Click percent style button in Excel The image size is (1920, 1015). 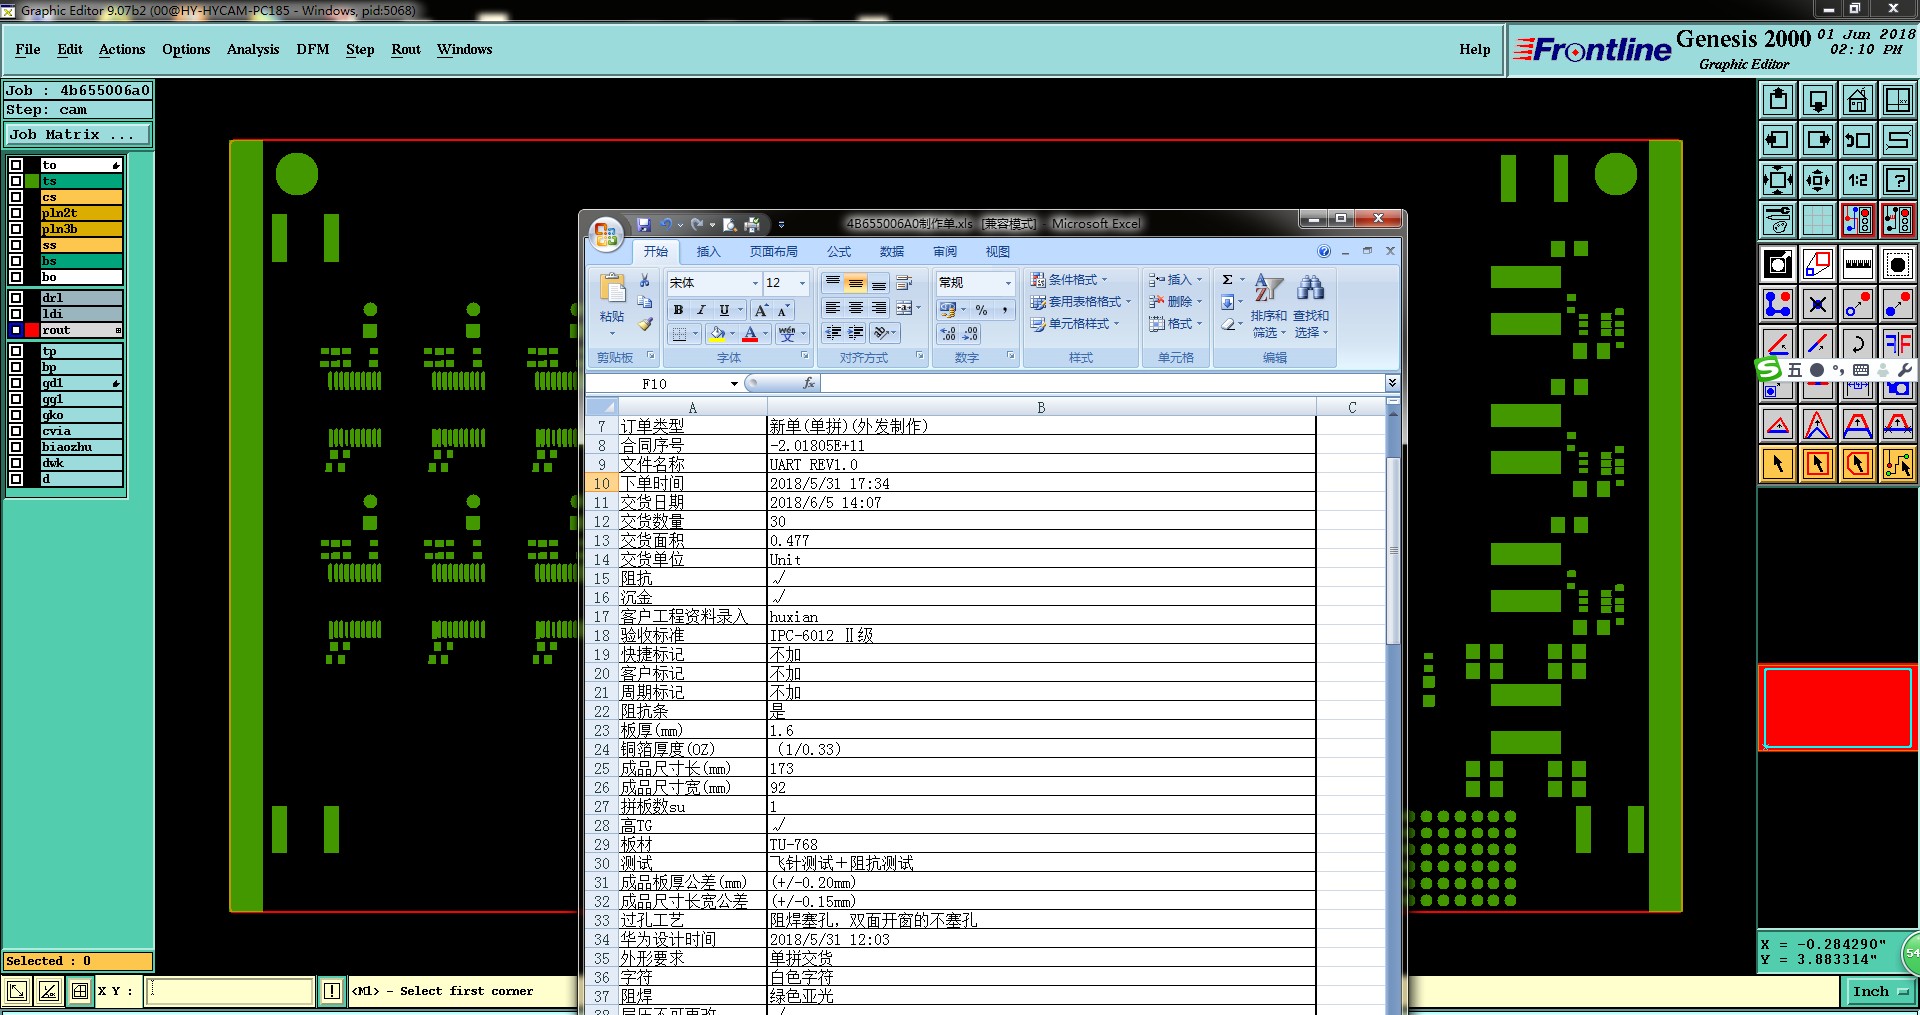coord(981,310)
